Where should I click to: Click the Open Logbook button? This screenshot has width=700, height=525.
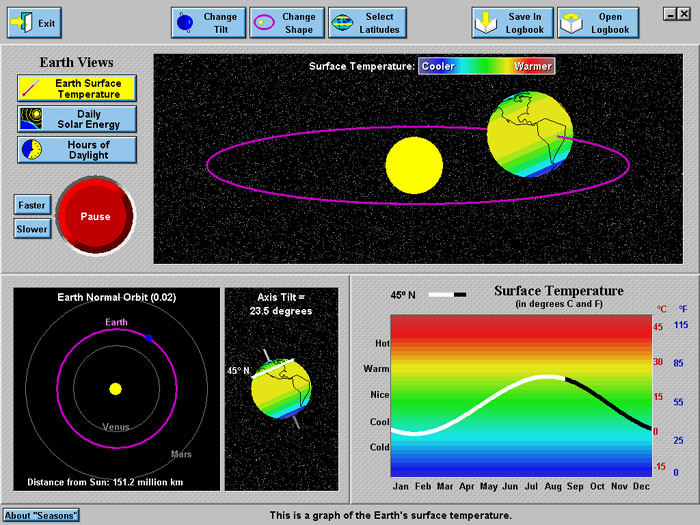coord(598,23)
